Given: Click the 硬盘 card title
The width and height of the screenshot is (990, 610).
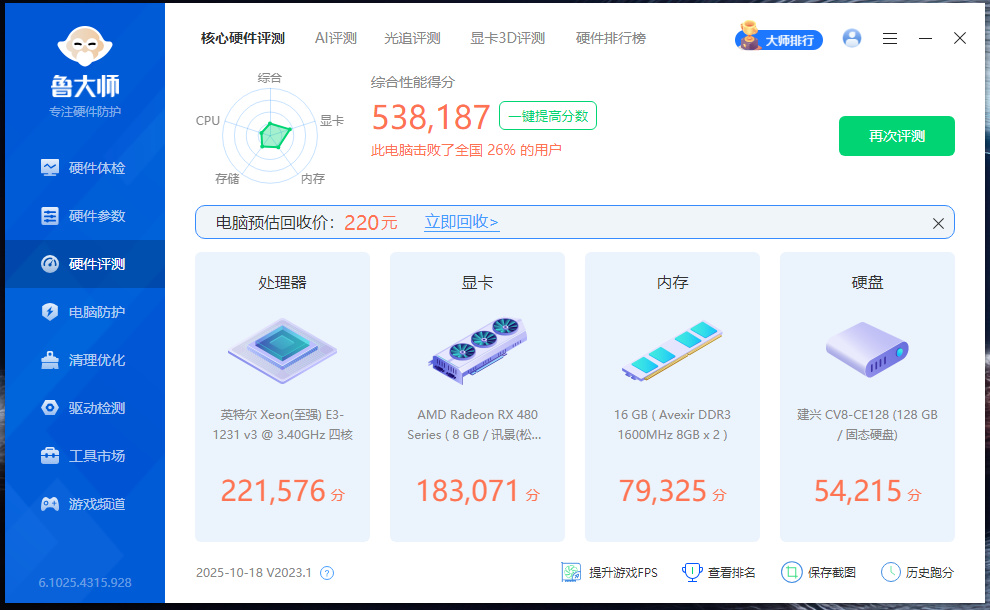Looking at the screenshot, I should [868, 282].
